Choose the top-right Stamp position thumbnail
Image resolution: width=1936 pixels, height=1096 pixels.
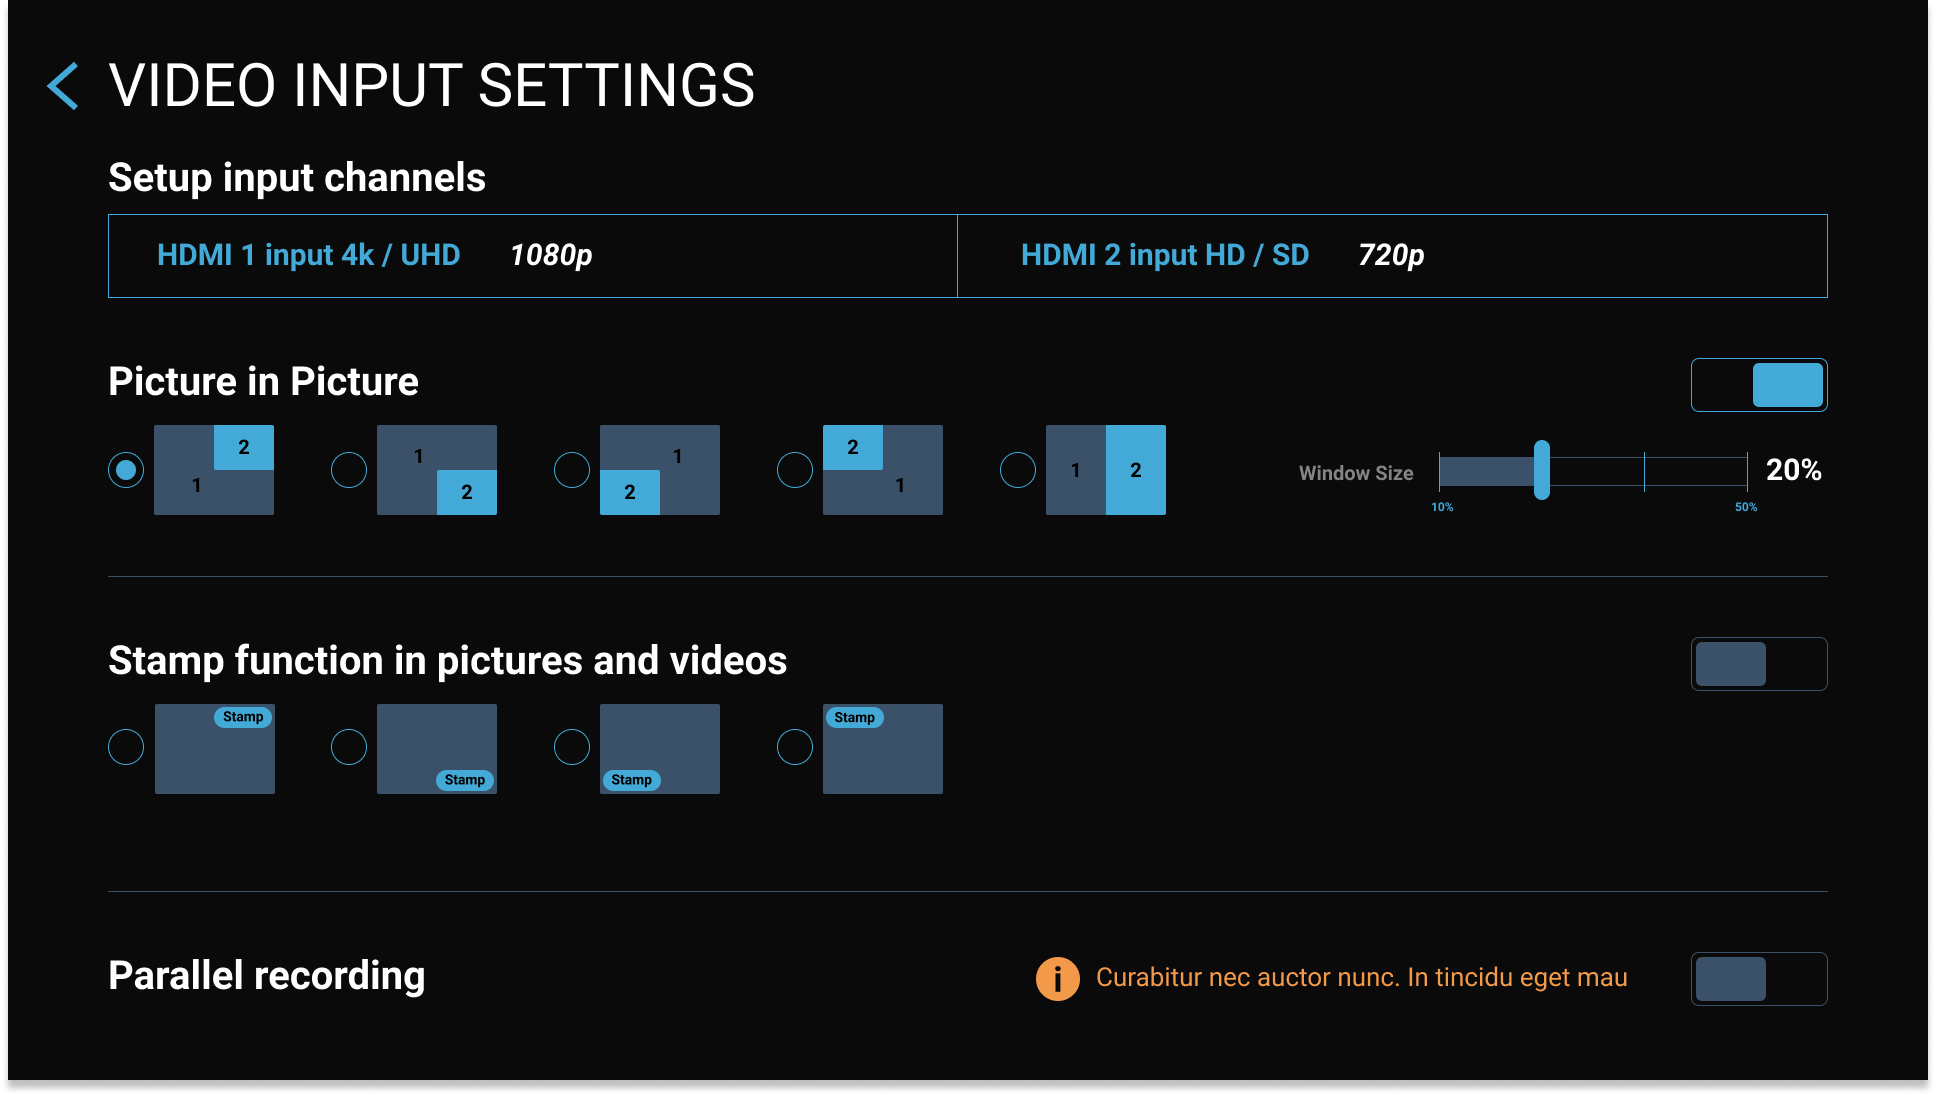(x=215, y=749)
